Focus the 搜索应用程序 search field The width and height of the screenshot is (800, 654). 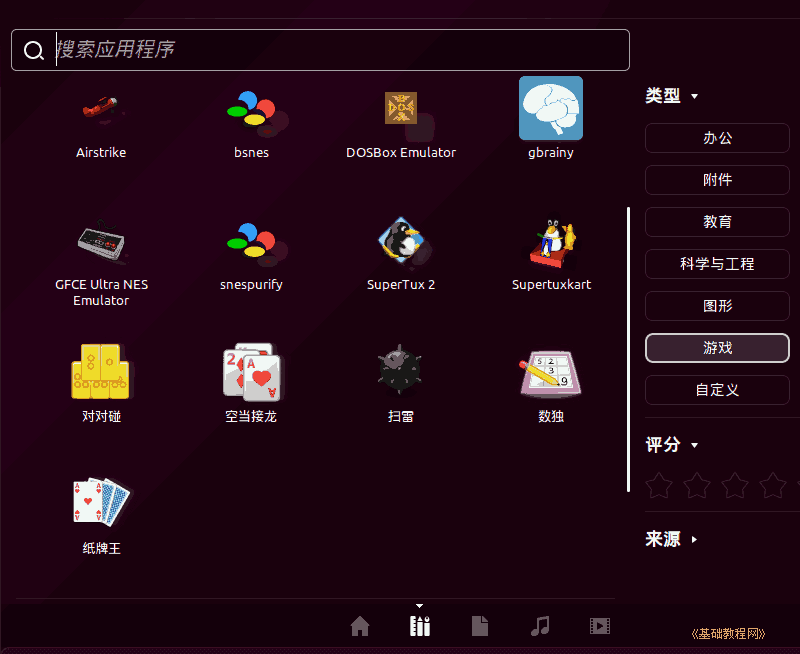[320, 50]
